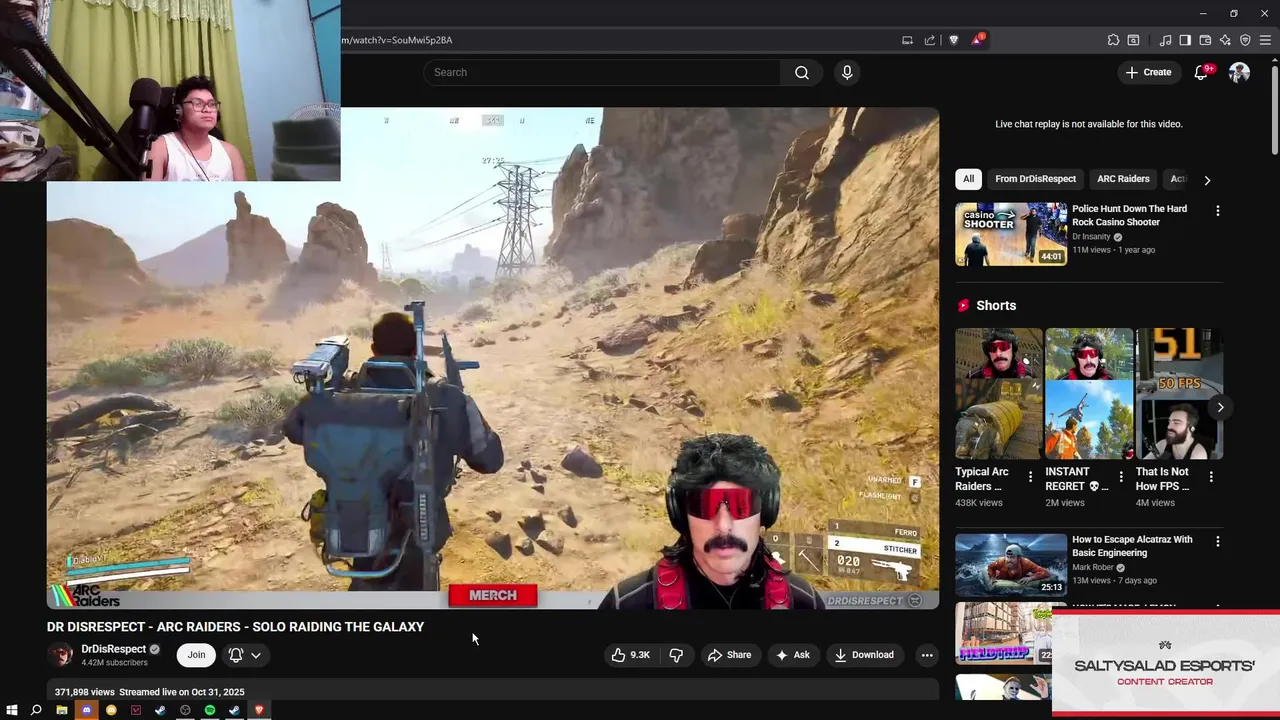Select the ARC Raiders filter chip
1280x720 pixels.
[1123, 179]
